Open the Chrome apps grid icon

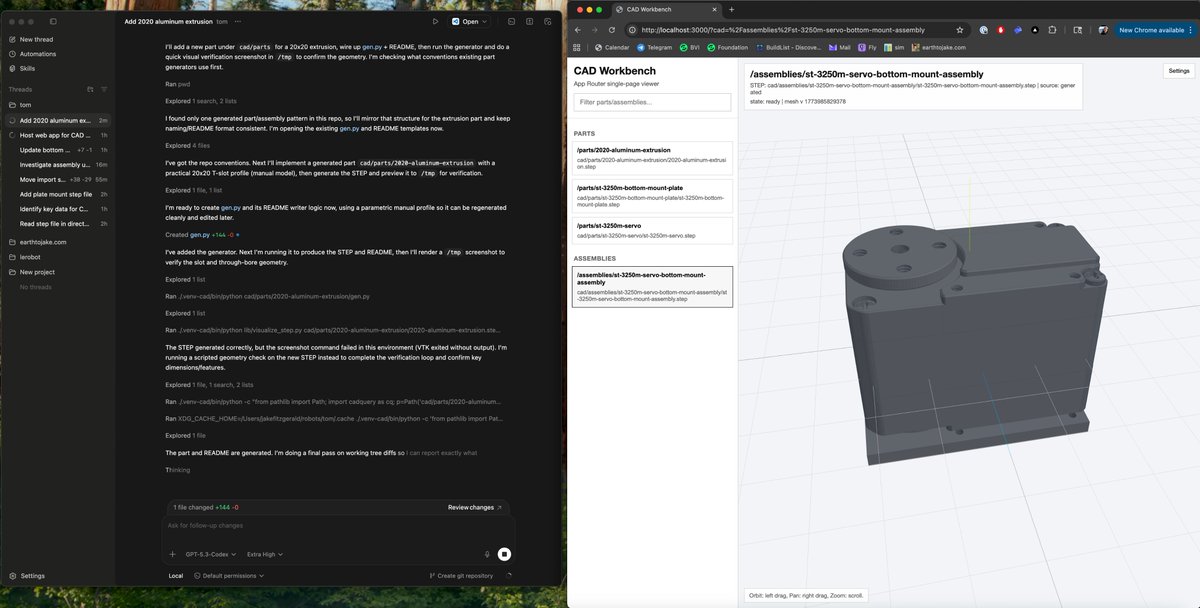tap(577, 47)
